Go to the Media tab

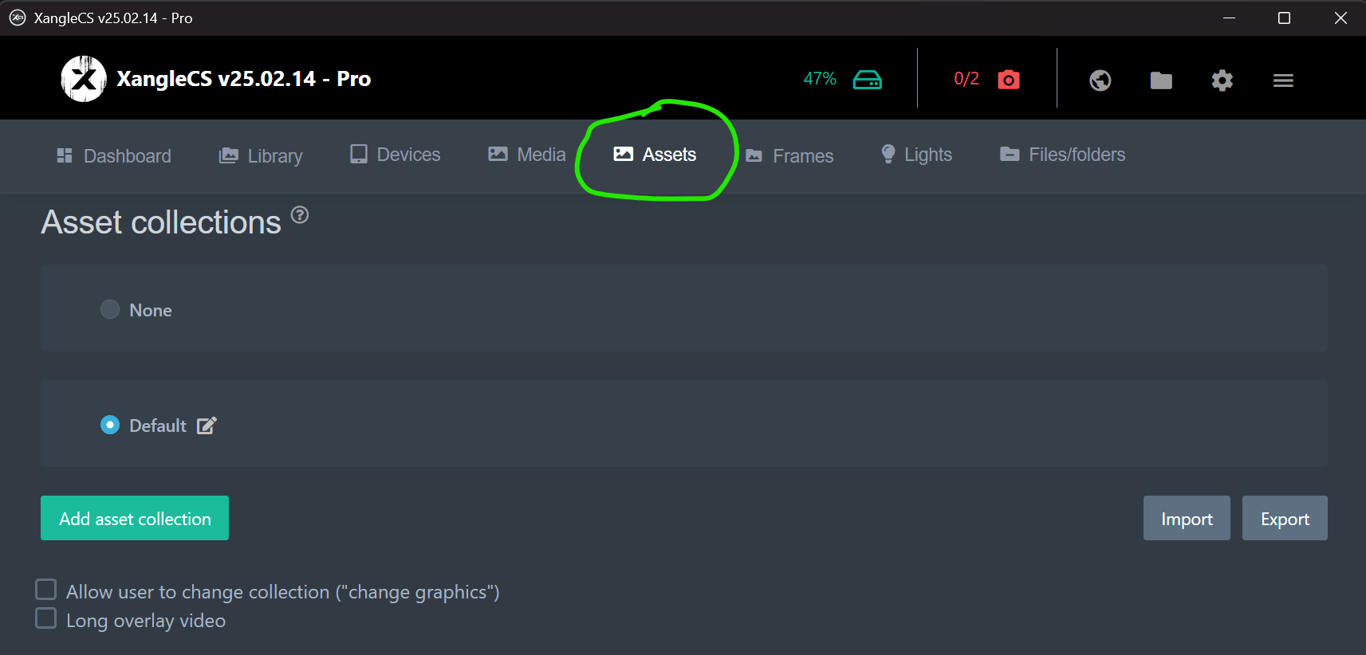[x=527, y=155]
